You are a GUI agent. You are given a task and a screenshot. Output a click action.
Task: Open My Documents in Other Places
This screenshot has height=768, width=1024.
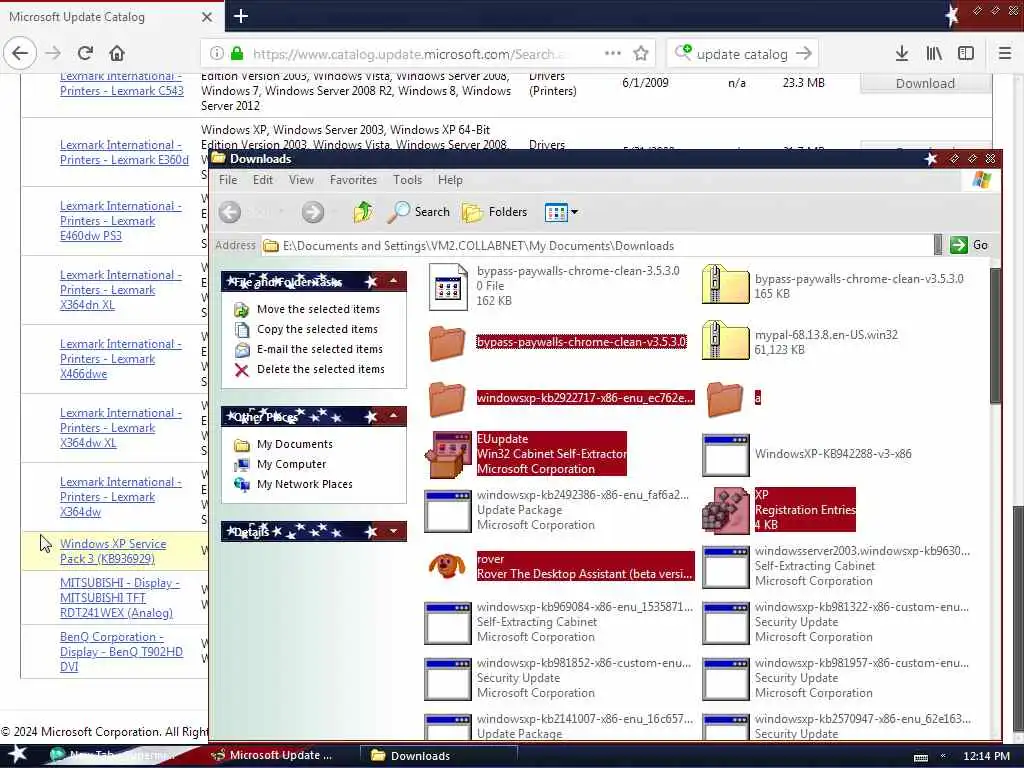pyautogui.click(x=295, y=444)
